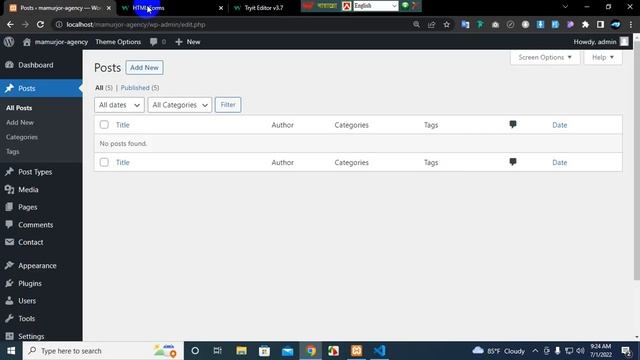
Task: Share this page icon
Action: (x=431, y=24)
